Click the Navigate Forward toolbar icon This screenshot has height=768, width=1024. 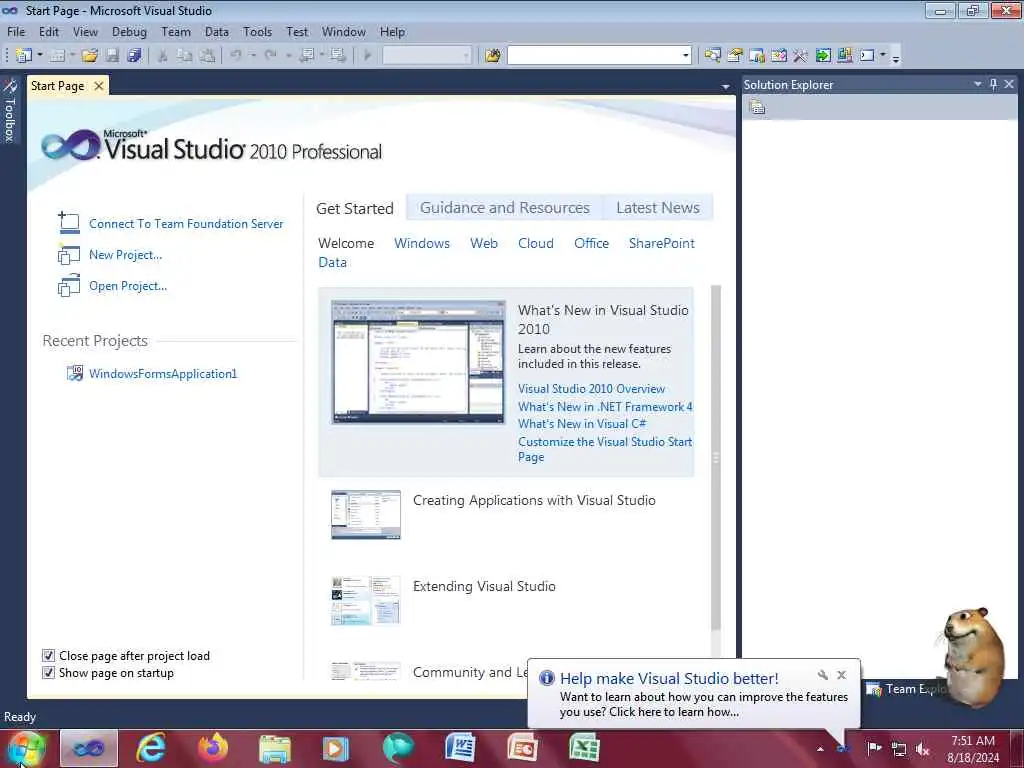(x=338, y=56)
